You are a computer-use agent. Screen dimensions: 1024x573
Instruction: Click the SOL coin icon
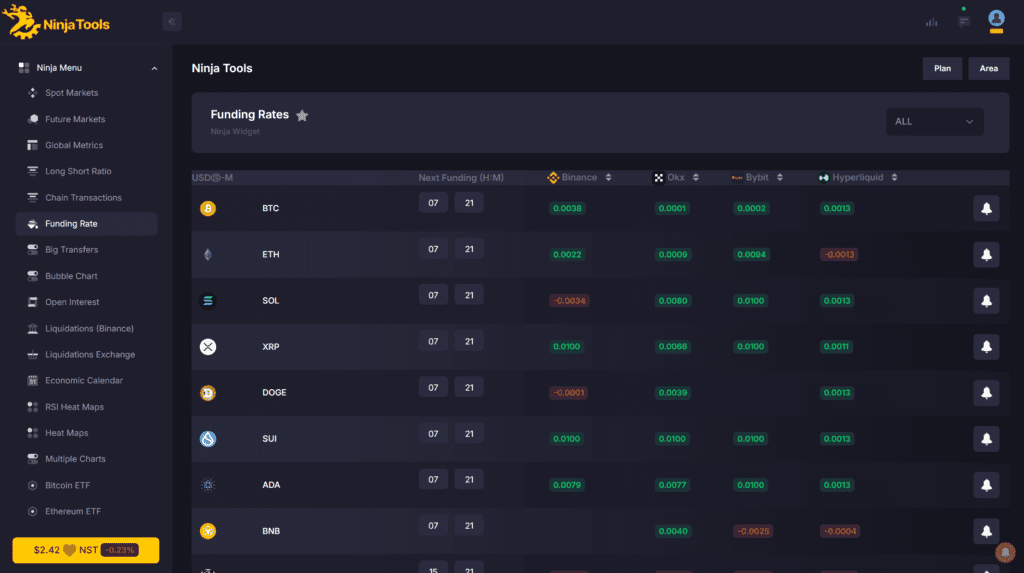[208, 301]
